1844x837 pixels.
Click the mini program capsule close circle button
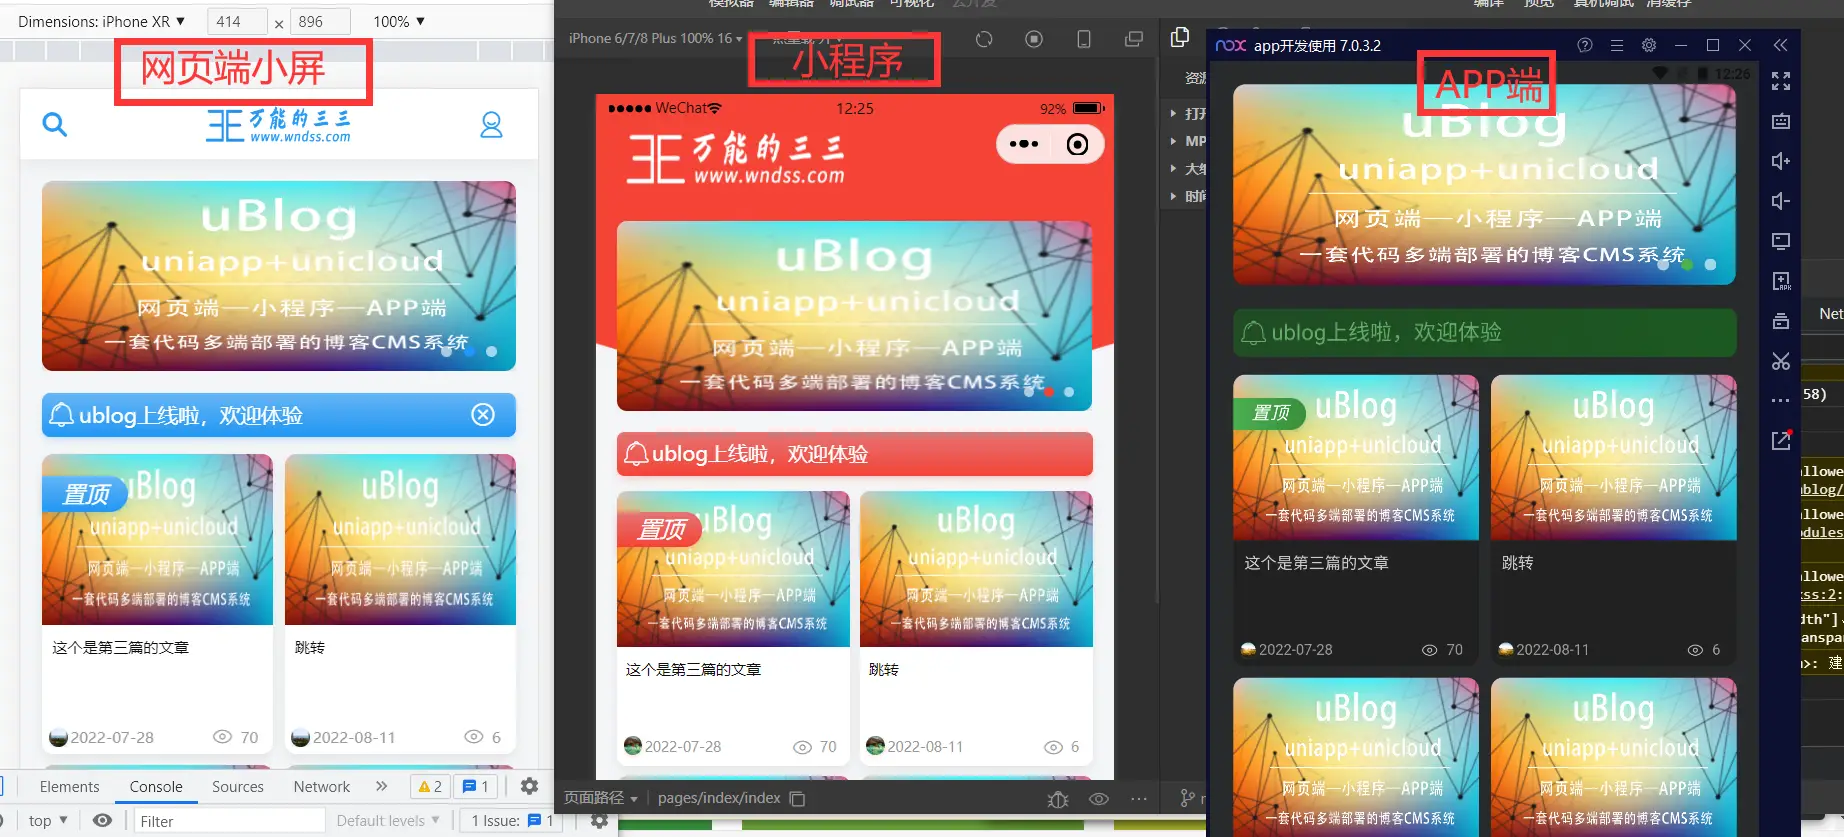(1077, 144)
